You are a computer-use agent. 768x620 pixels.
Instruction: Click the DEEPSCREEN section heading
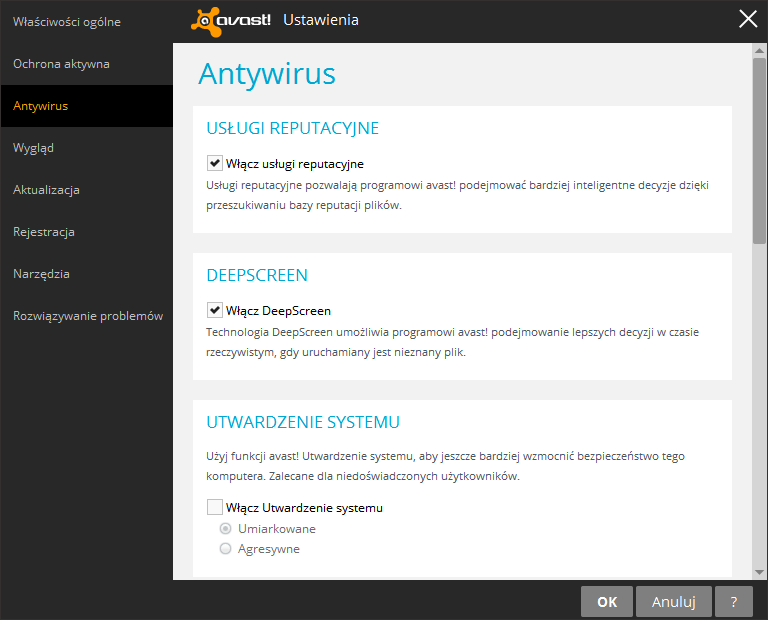pos(257,275)
